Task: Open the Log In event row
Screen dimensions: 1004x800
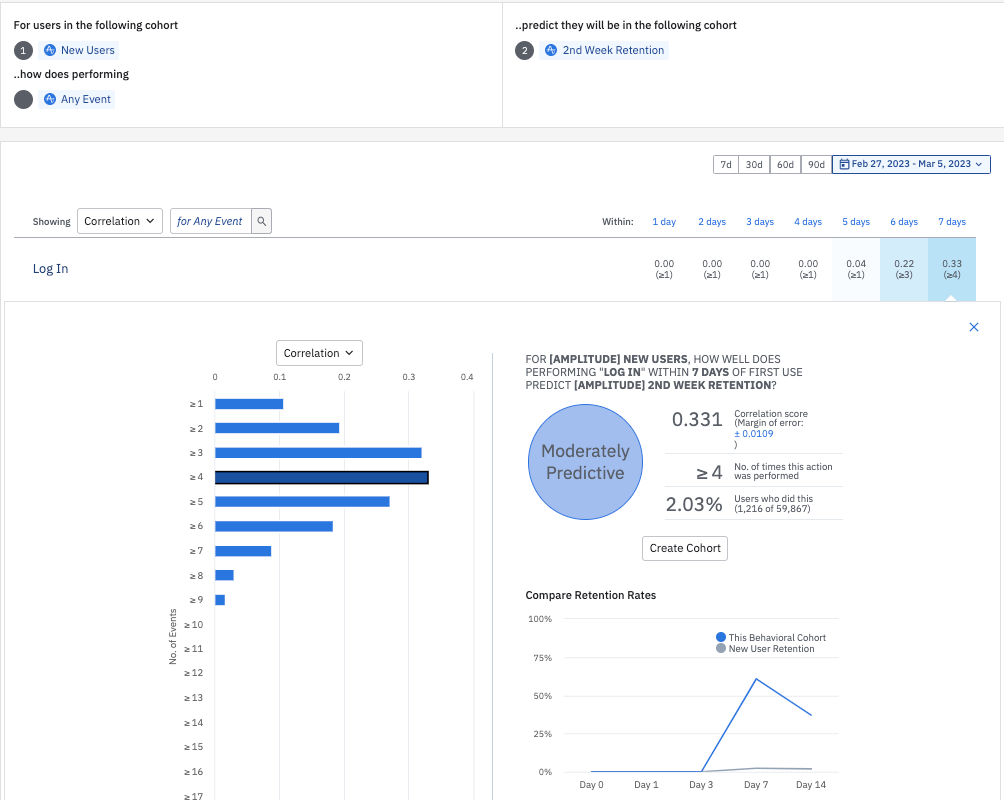Action: coord(51,269)
